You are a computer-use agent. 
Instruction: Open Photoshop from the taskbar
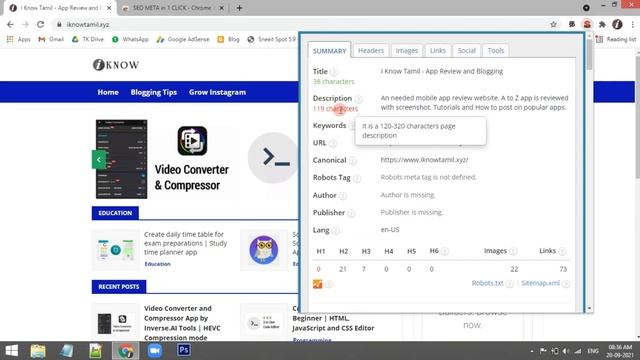coord(184,350)
